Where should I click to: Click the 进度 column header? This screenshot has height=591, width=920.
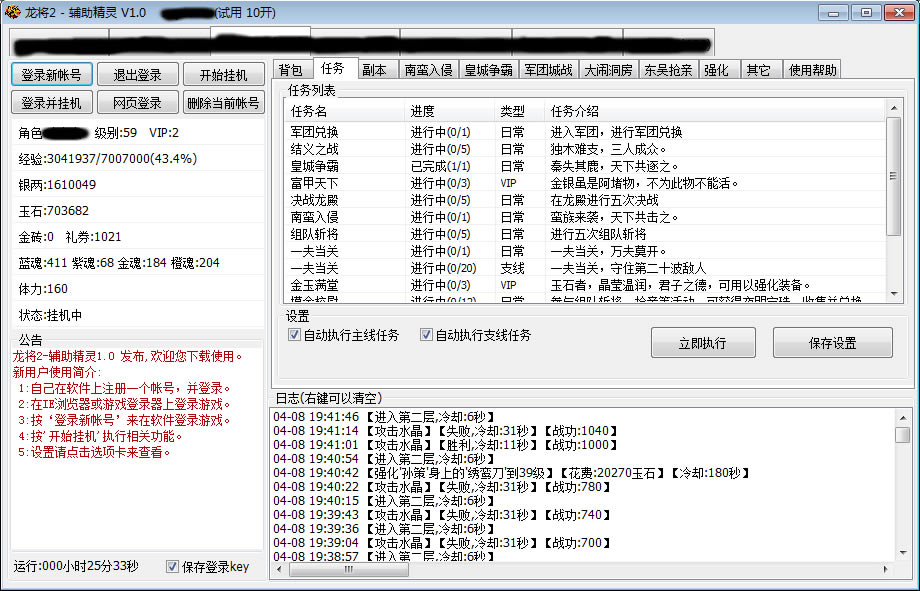click(x=450, y=110)
